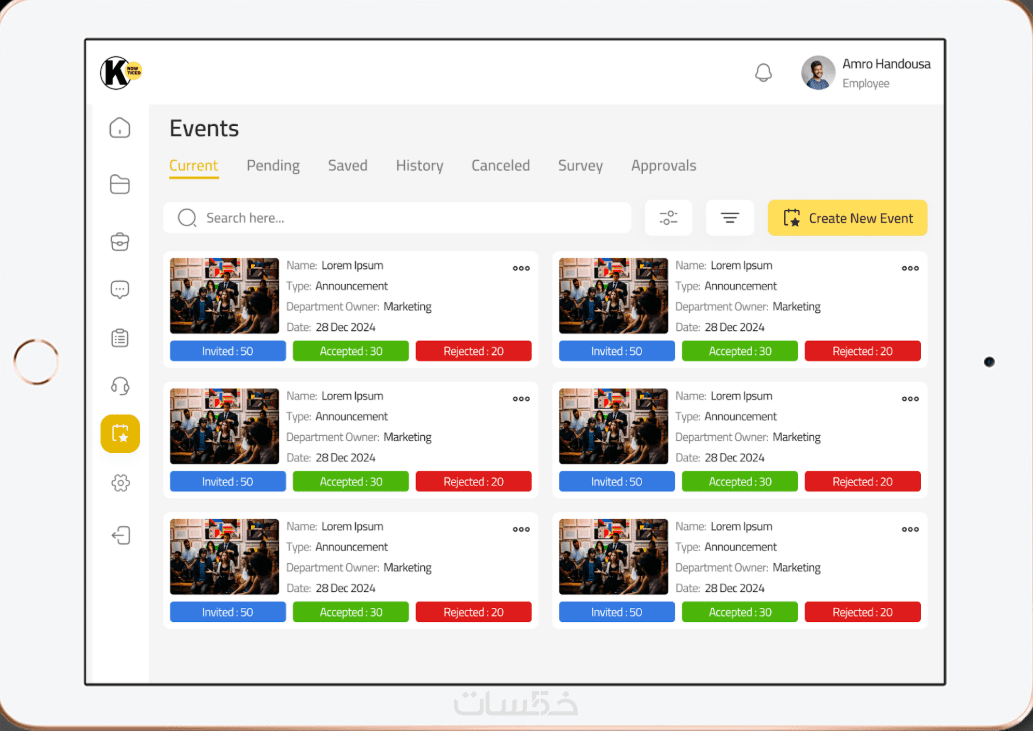Screen dimensions: 1033x731
Task: Open the headset support icon in the sidebar
Action: (120, 386)
